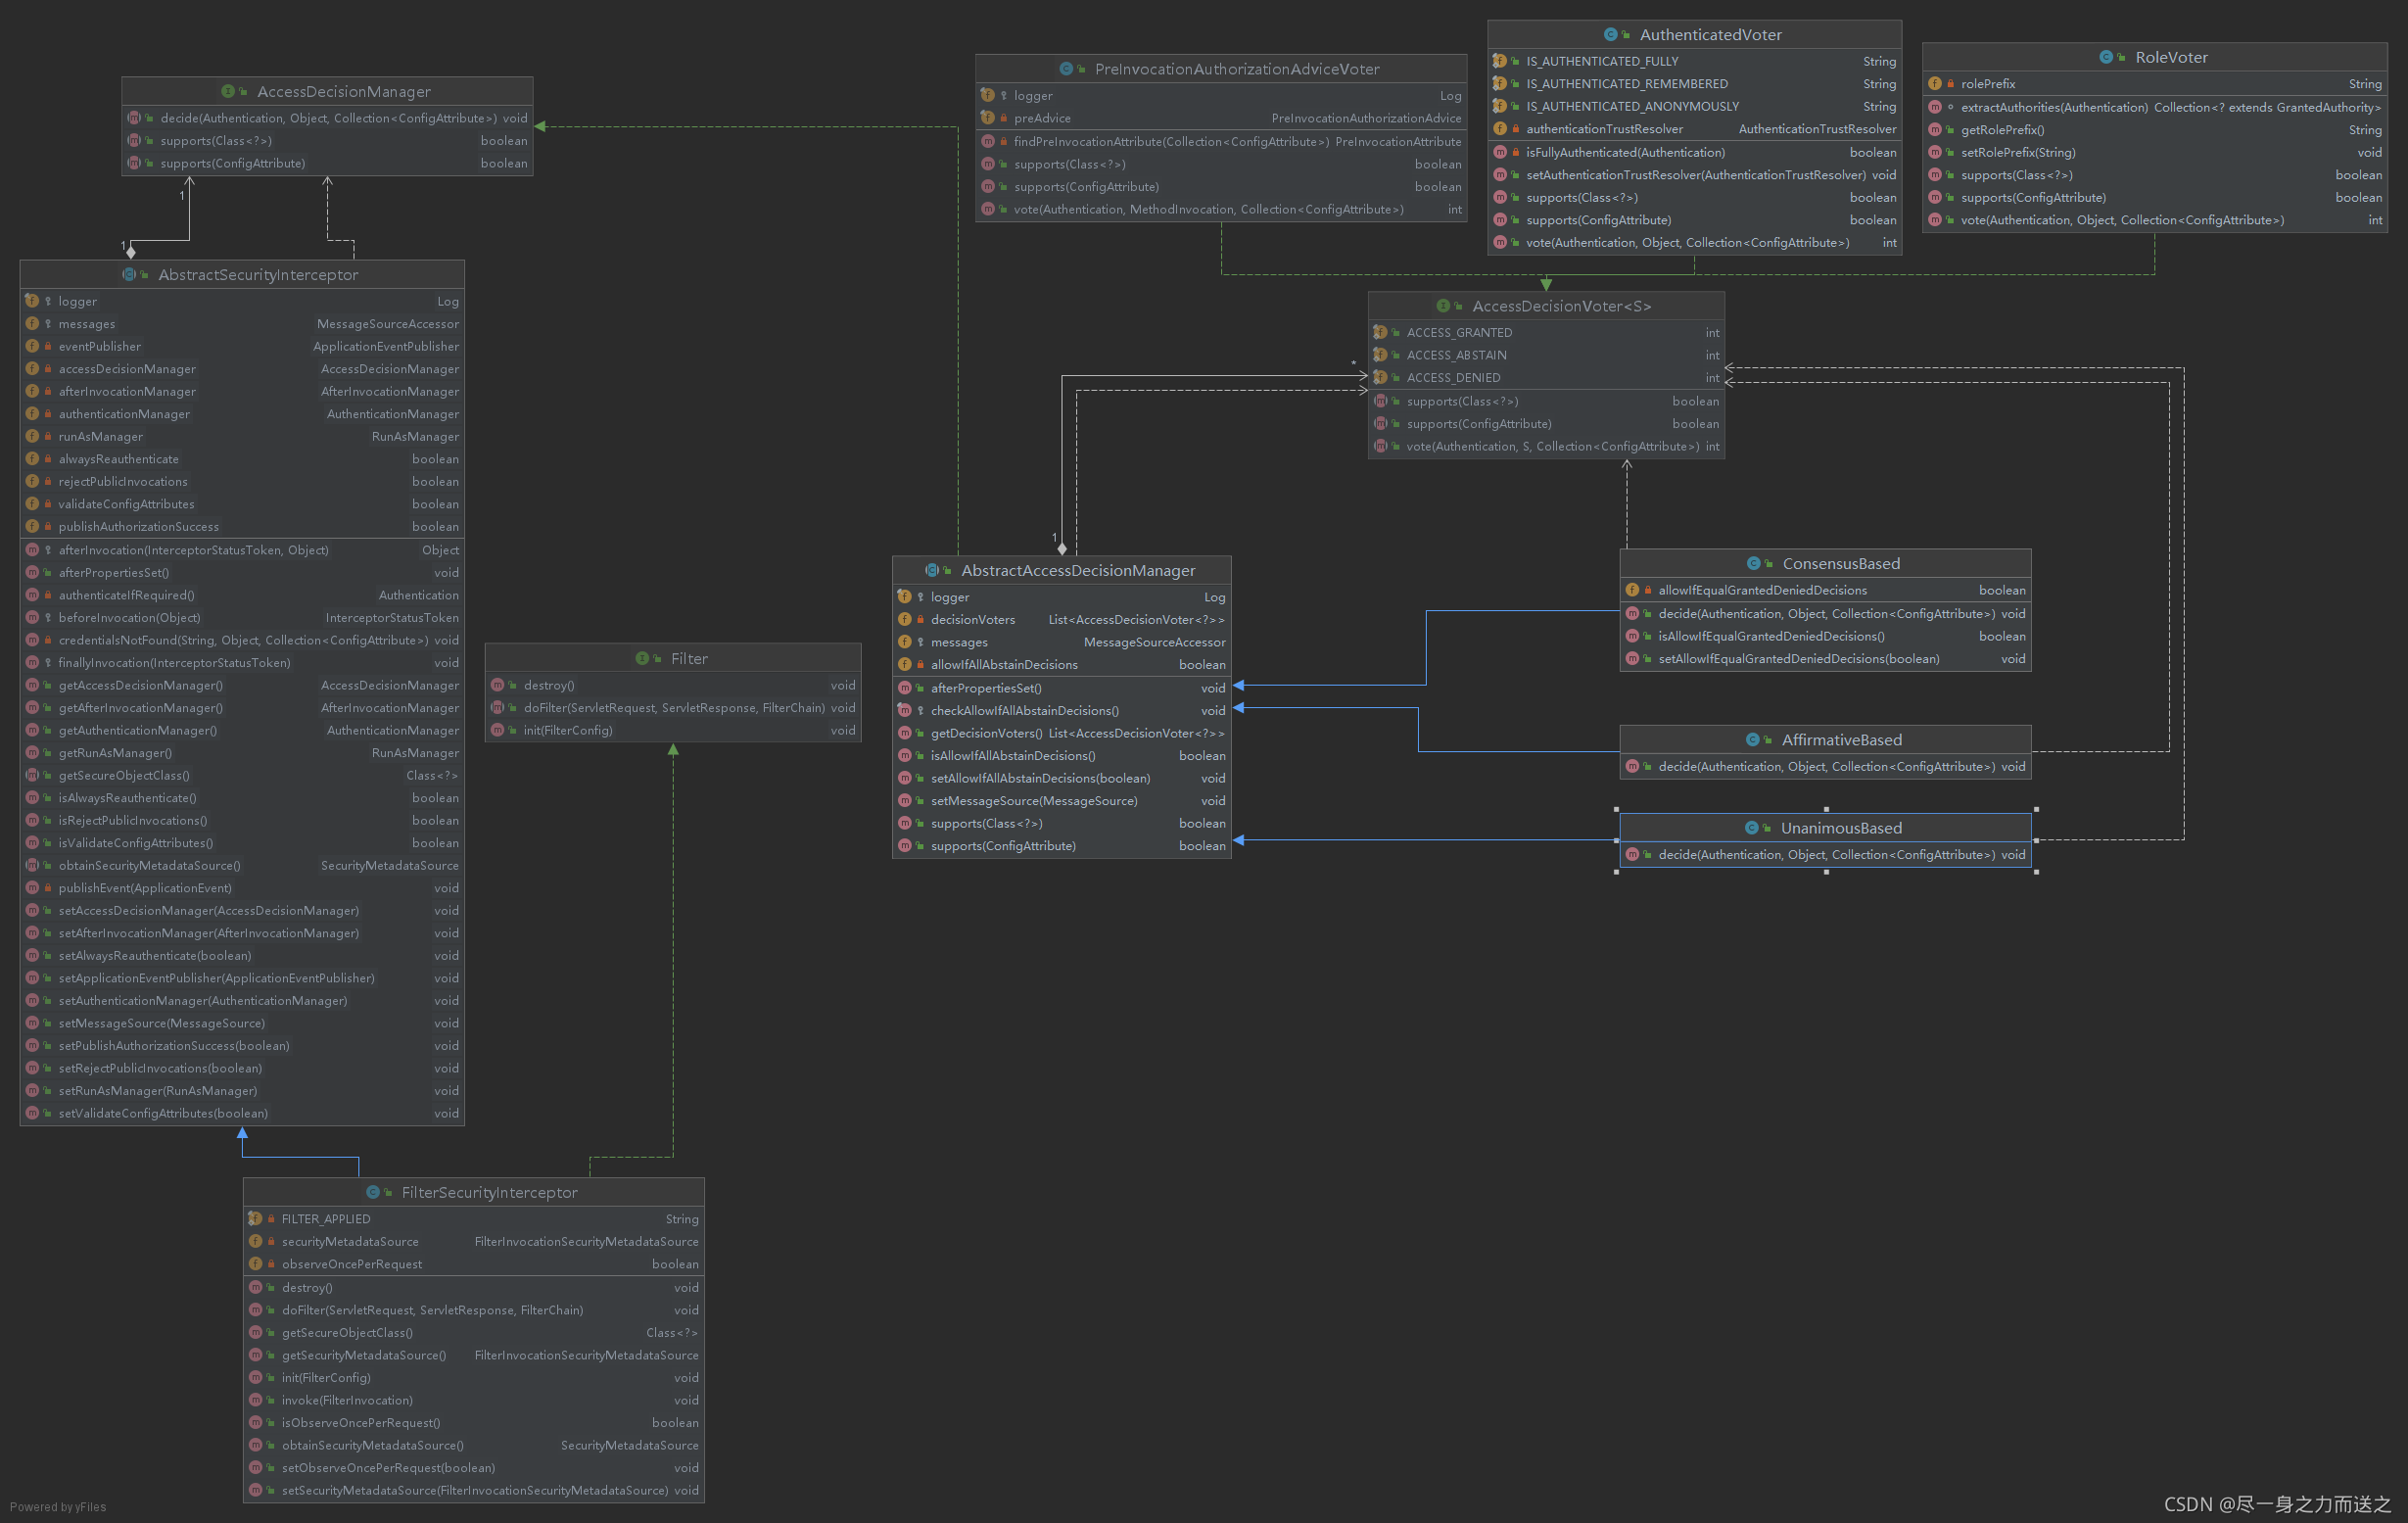Select the AbstractSecurityInterceptor node title
Viewport: 2408px width, 1523px height.
[x=258, y=274]
